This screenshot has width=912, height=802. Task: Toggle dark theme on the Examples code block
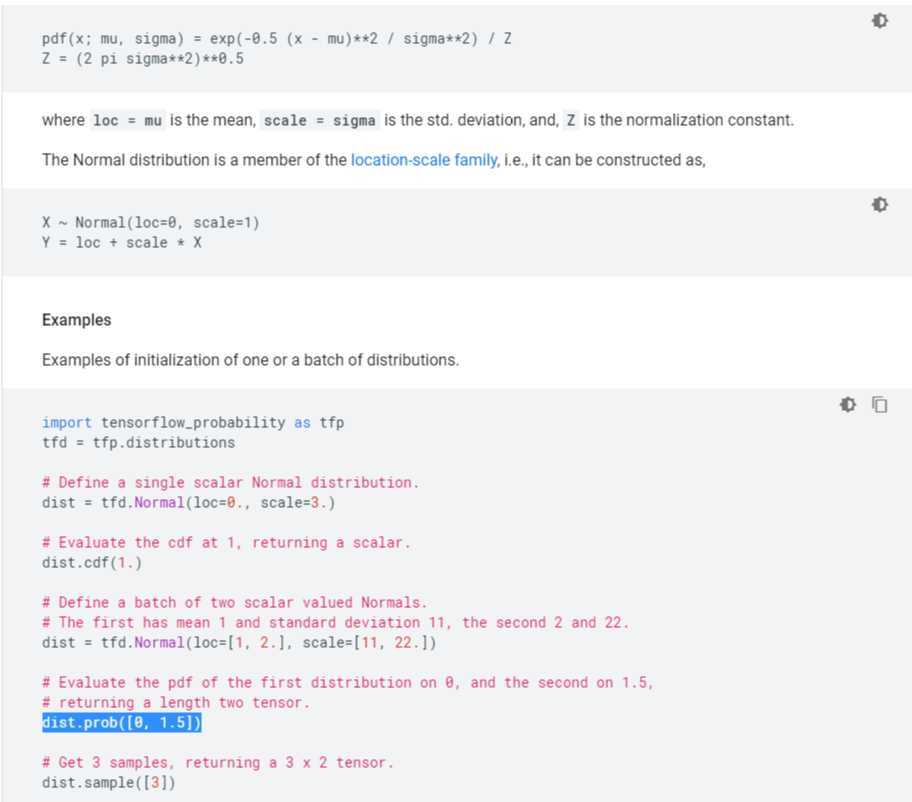coord(848,405)
